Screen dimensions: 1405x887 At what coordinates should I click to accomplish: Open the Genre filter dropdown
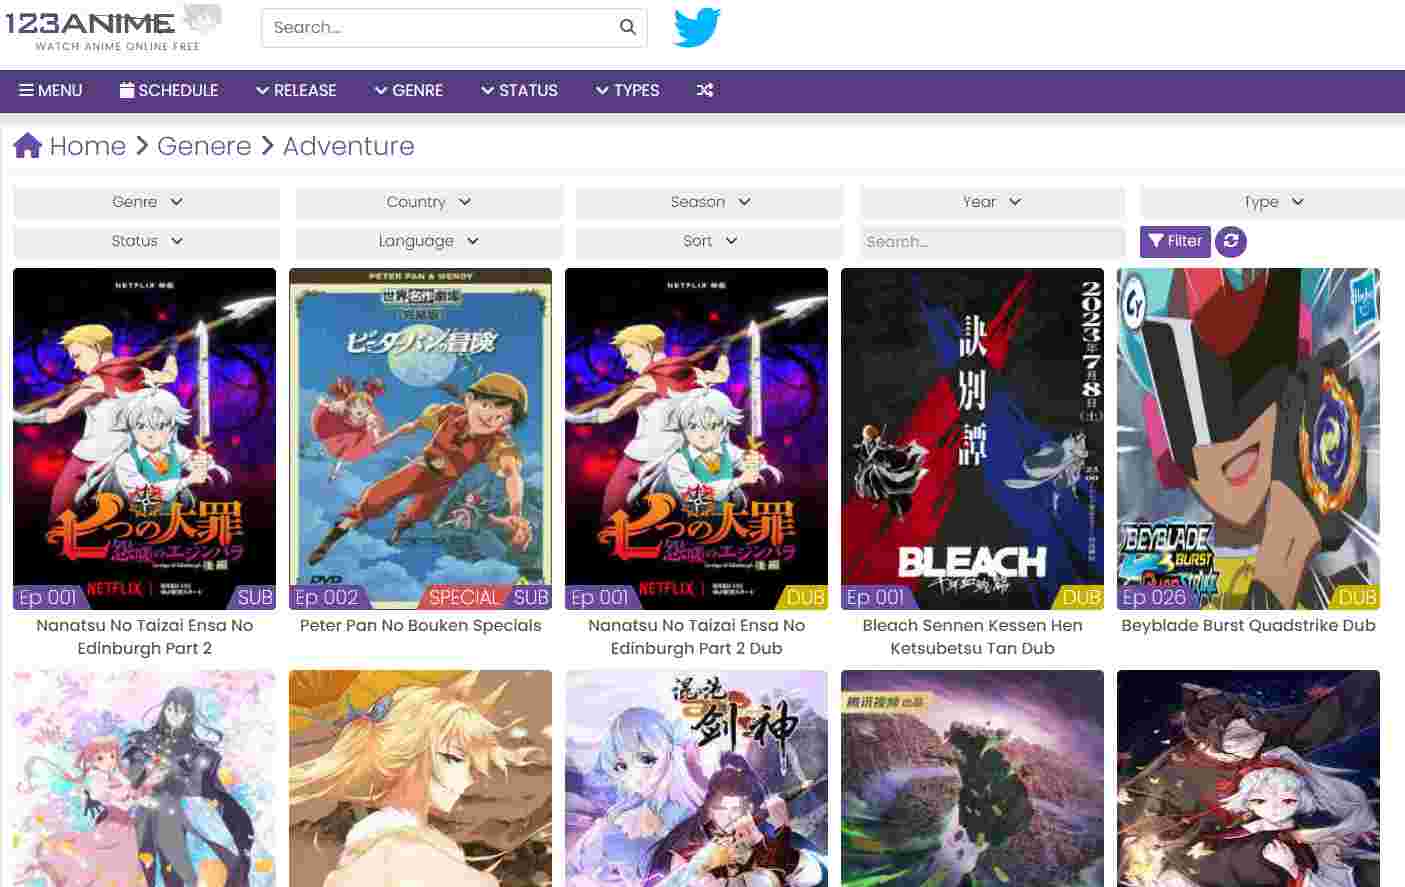147,202
